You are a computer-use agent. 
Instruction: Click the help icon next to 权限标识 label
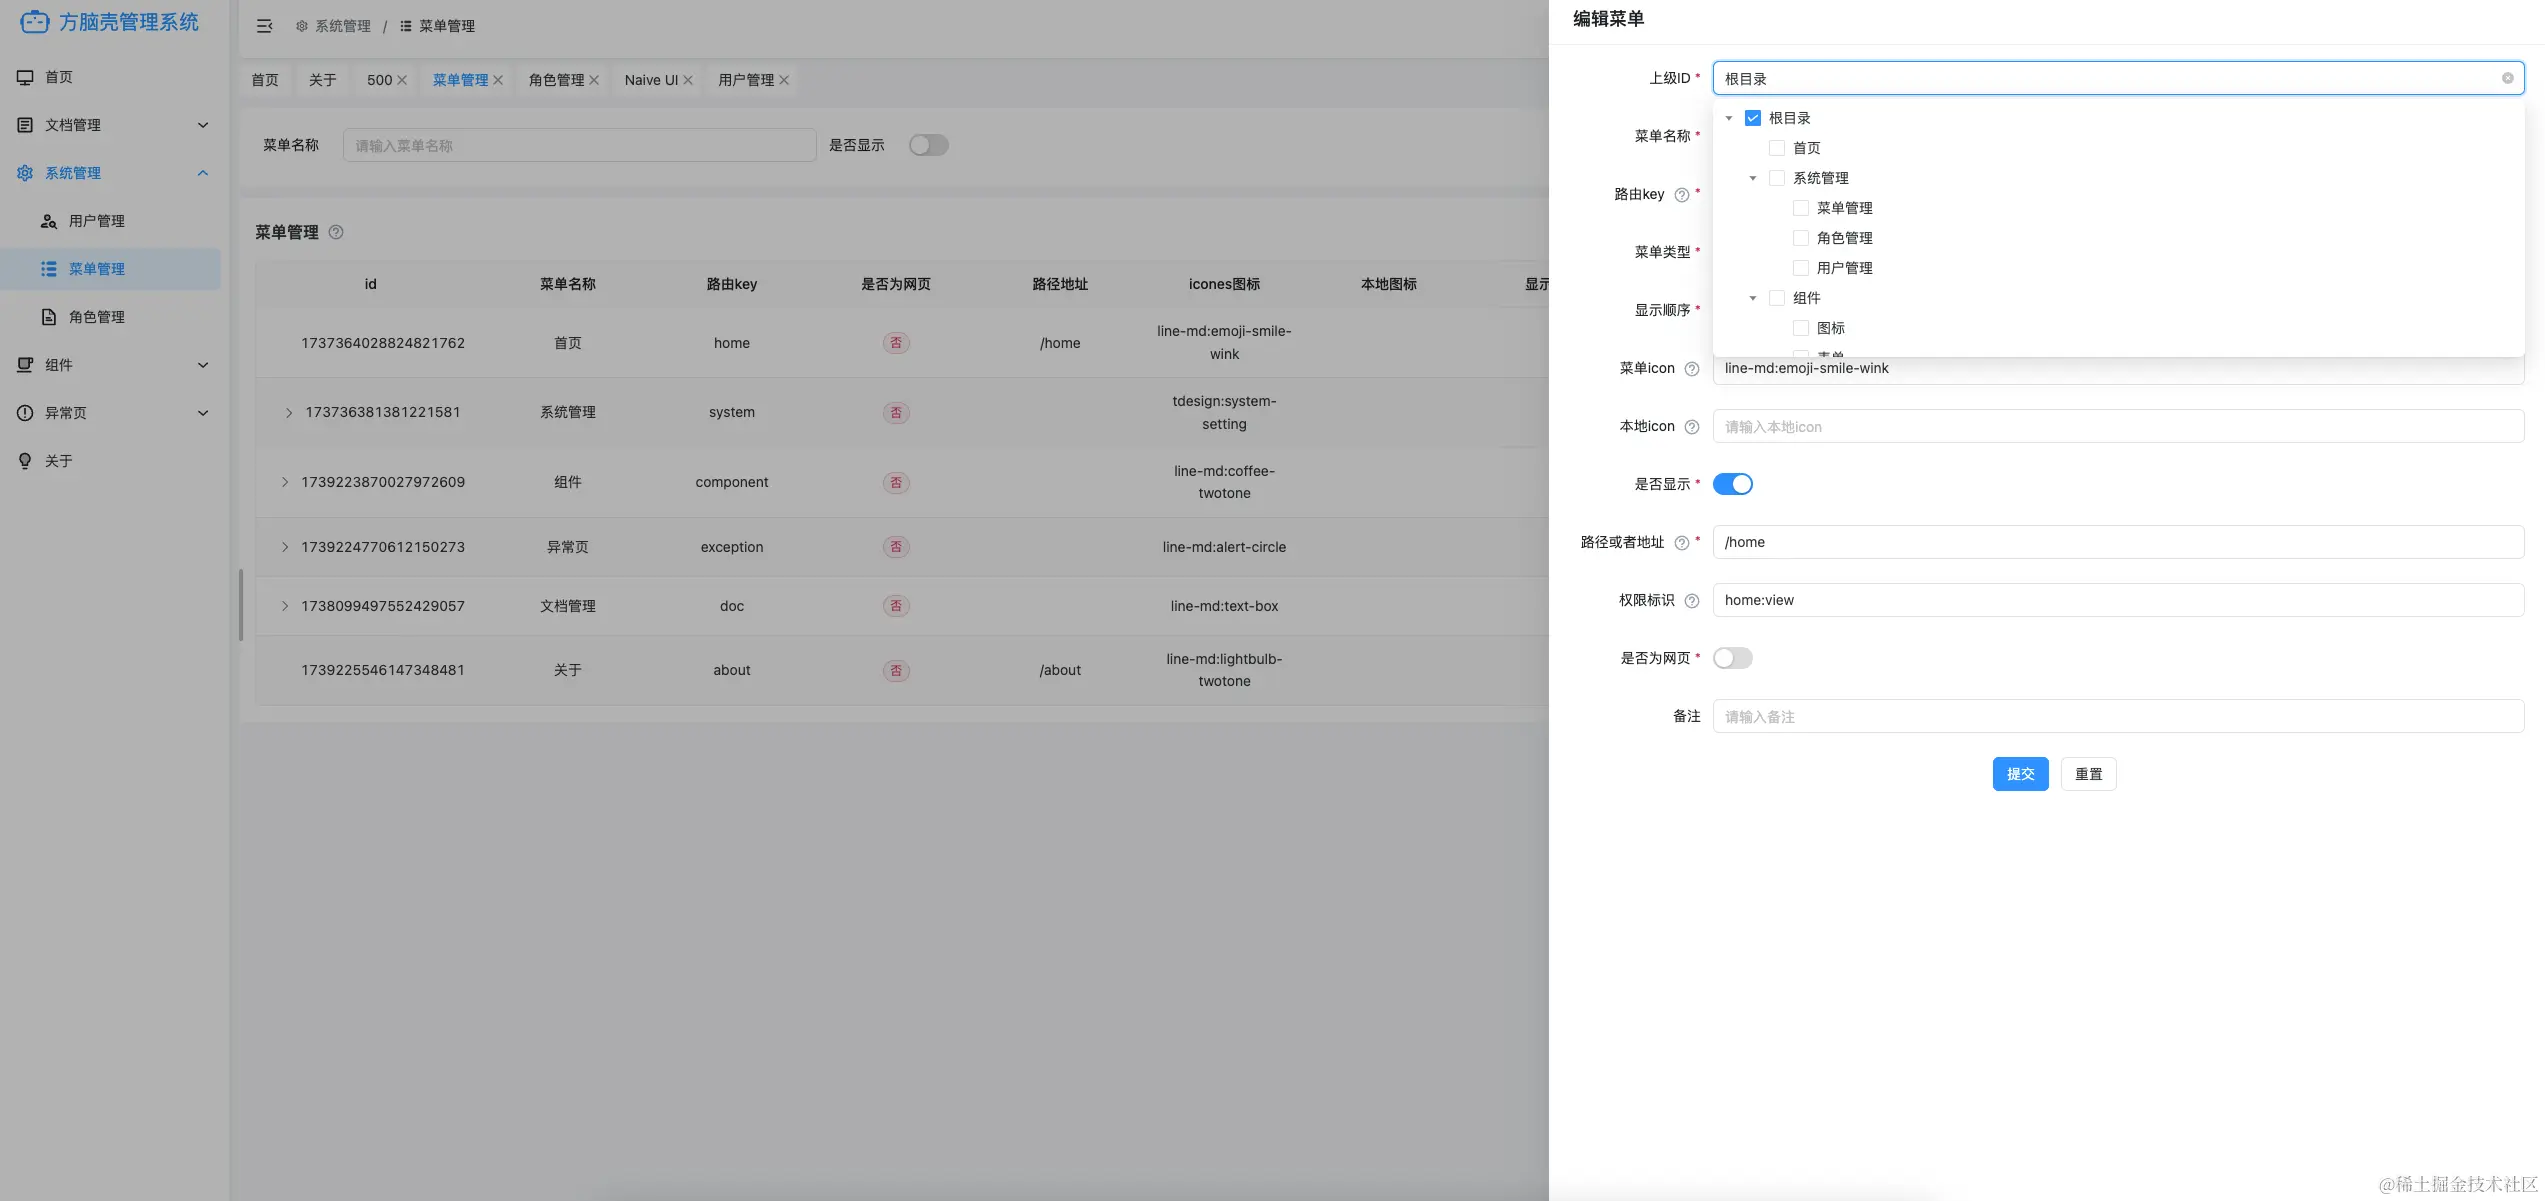tap(1692, 601)
